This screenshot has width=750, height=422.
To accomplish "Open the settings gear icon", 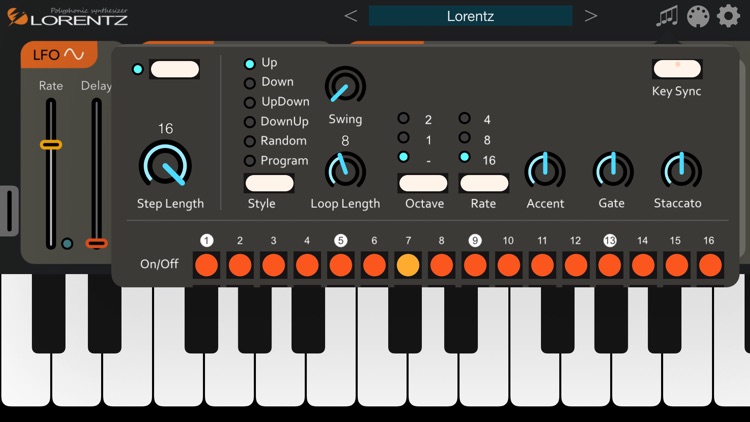I will click(x=728, y=16).
